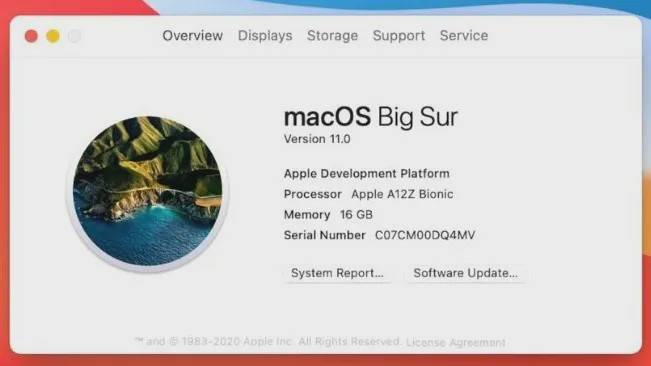The width and height of the screenshot is (651, 366).
Task: Click Version 11.0 to reveal build number
Action: pyautogui.click(x=317, y=139)
